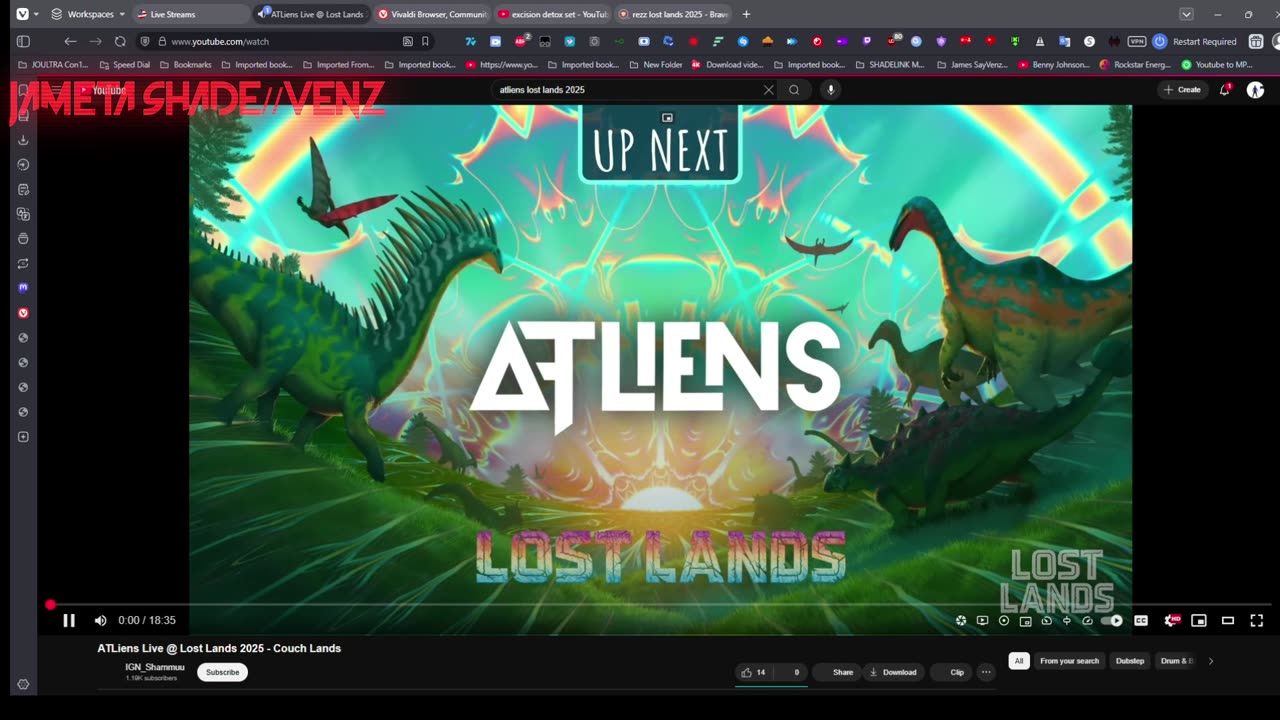This screenshot has width=1280, height=720.
Task: Reload the current page
Action: [x=120, y=41]
